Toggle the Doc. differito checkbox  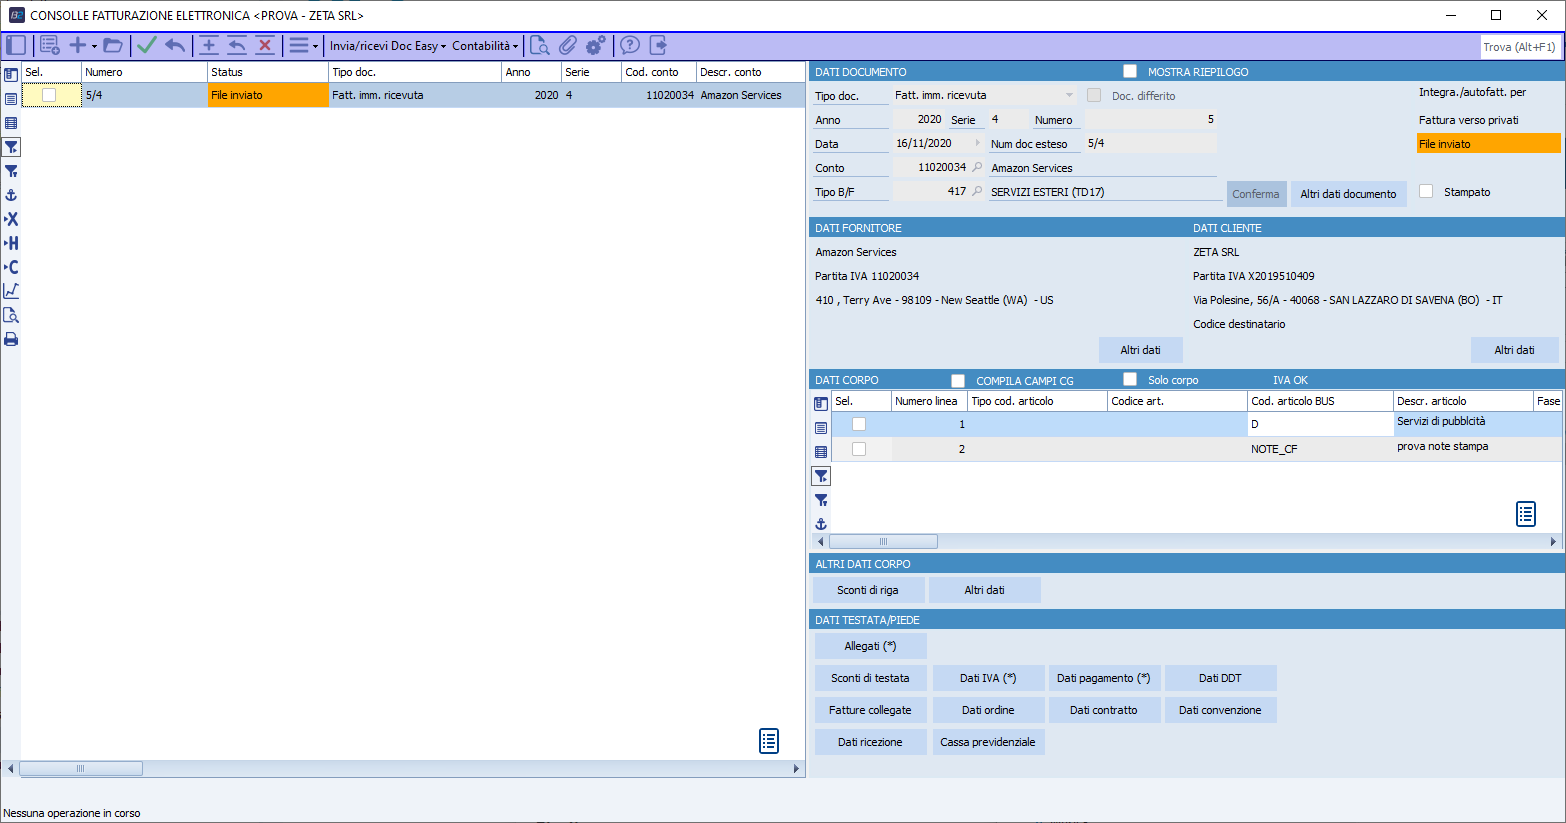1094,95
